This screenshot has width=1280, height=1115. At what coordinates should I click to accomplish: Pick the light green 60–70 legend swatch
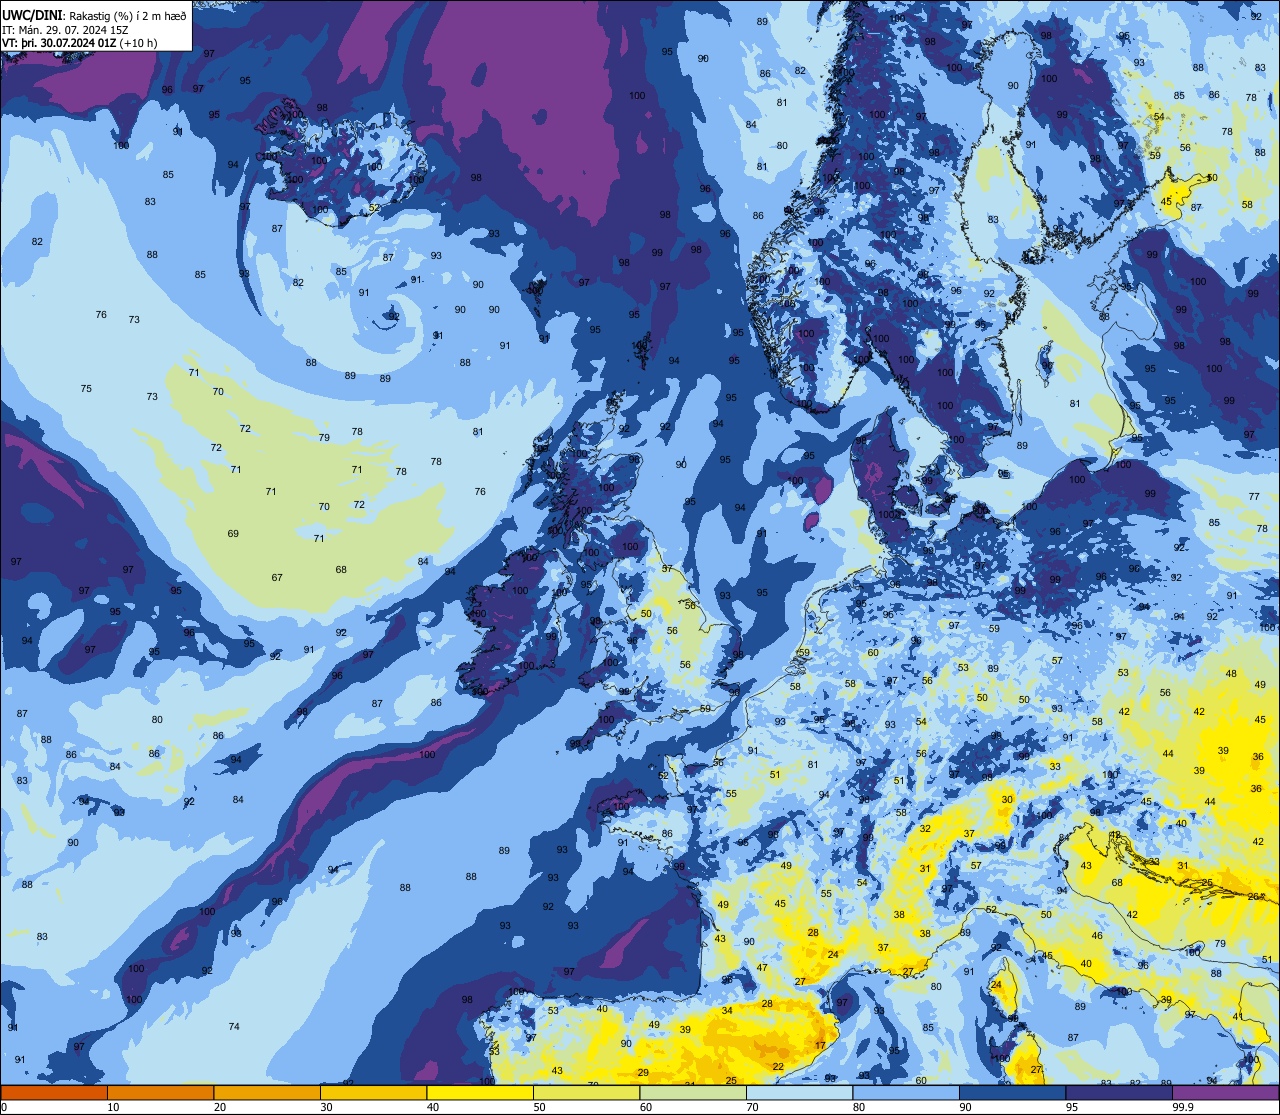point(693,1092)
